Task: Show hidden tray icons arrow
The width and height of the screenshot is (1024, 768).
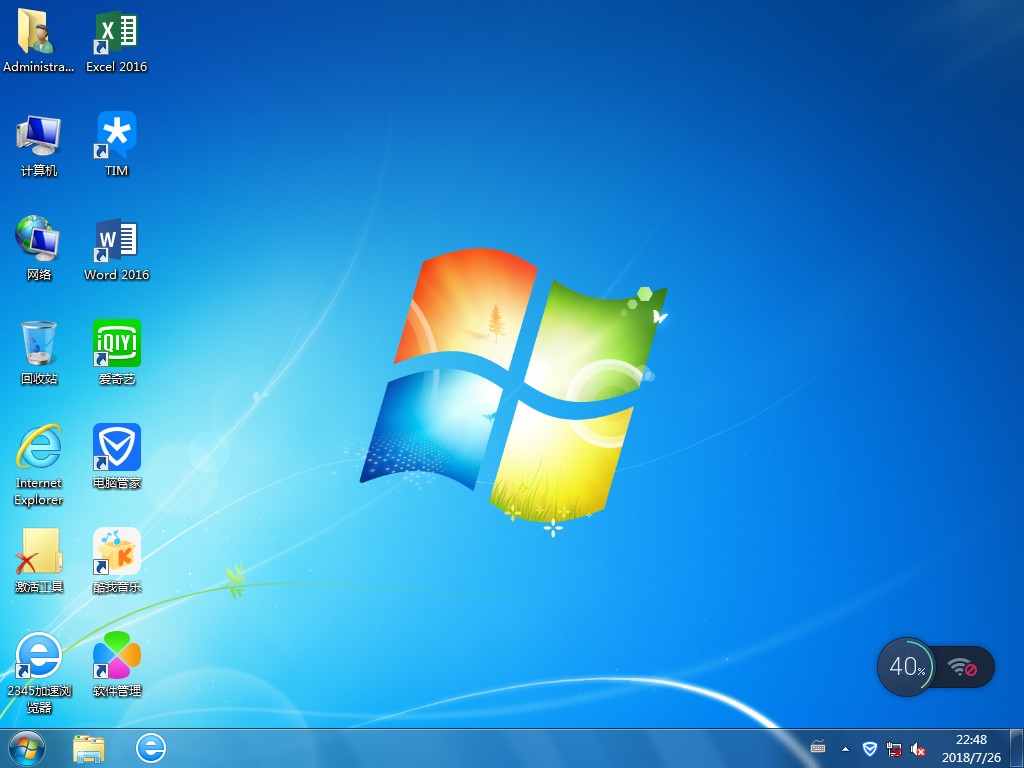Action: pos(845,749)
